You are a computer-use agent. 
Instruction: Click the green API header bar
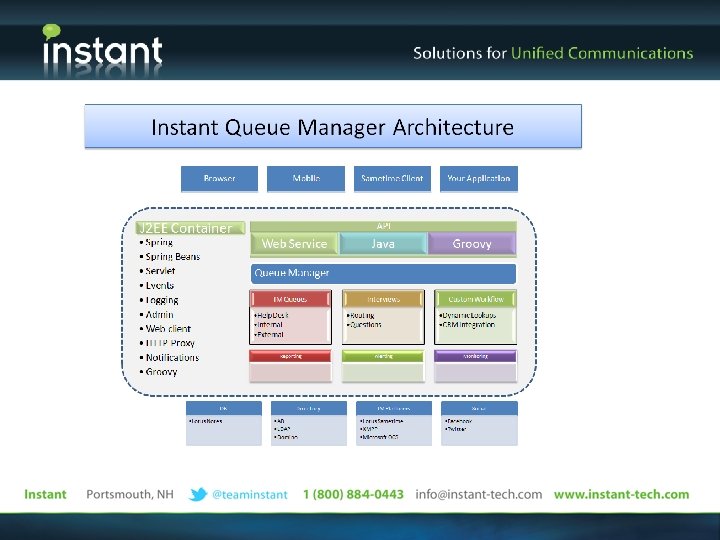[383, 226]
